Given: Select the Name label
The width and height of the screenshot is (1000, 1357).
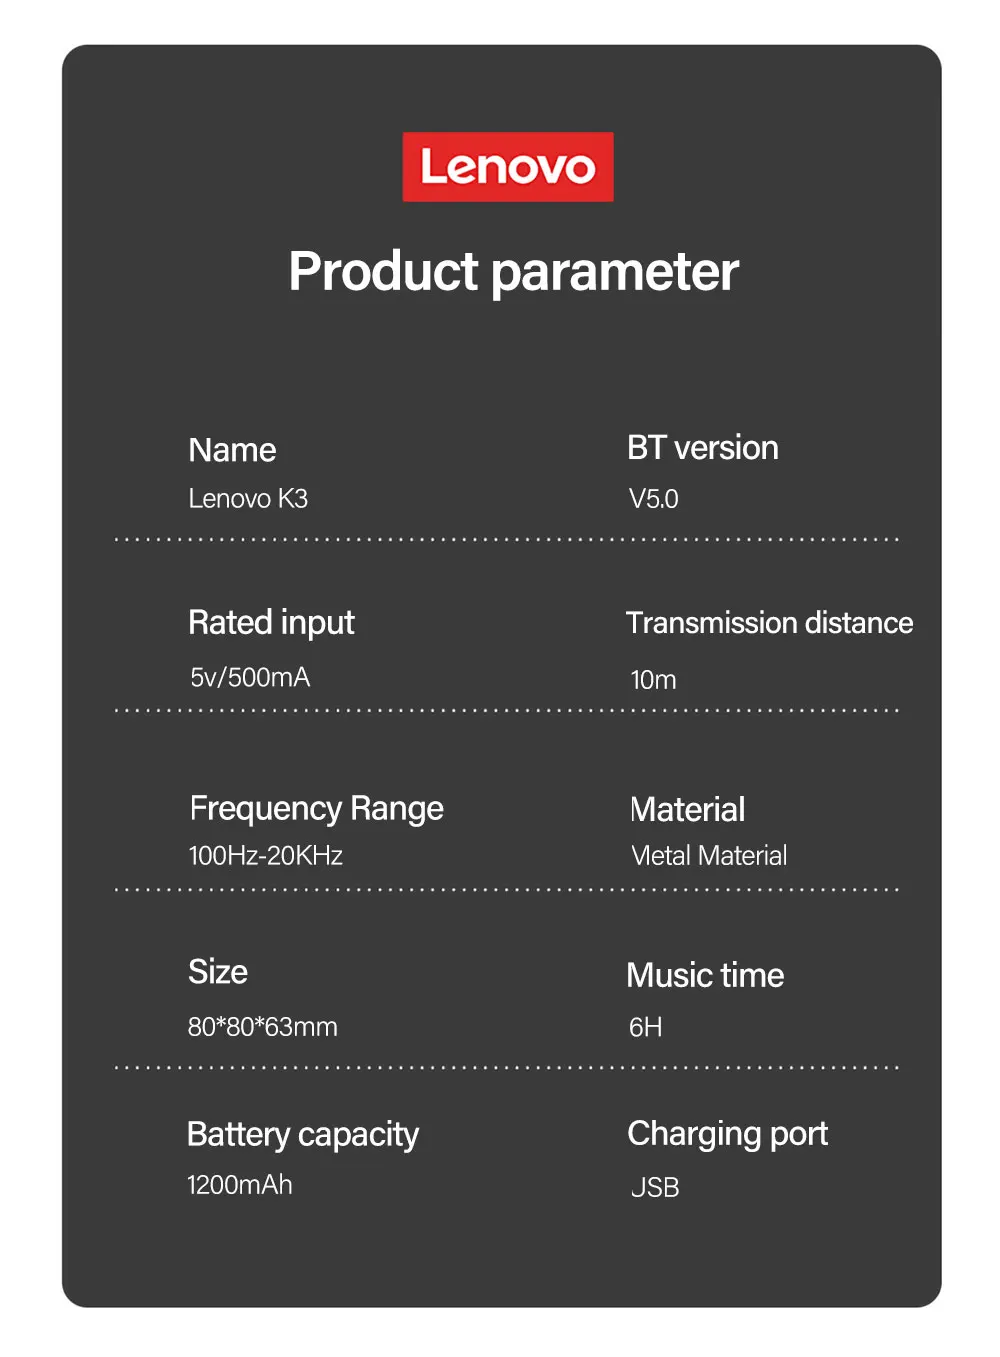Looking at the screenshot, I should 232,450.
